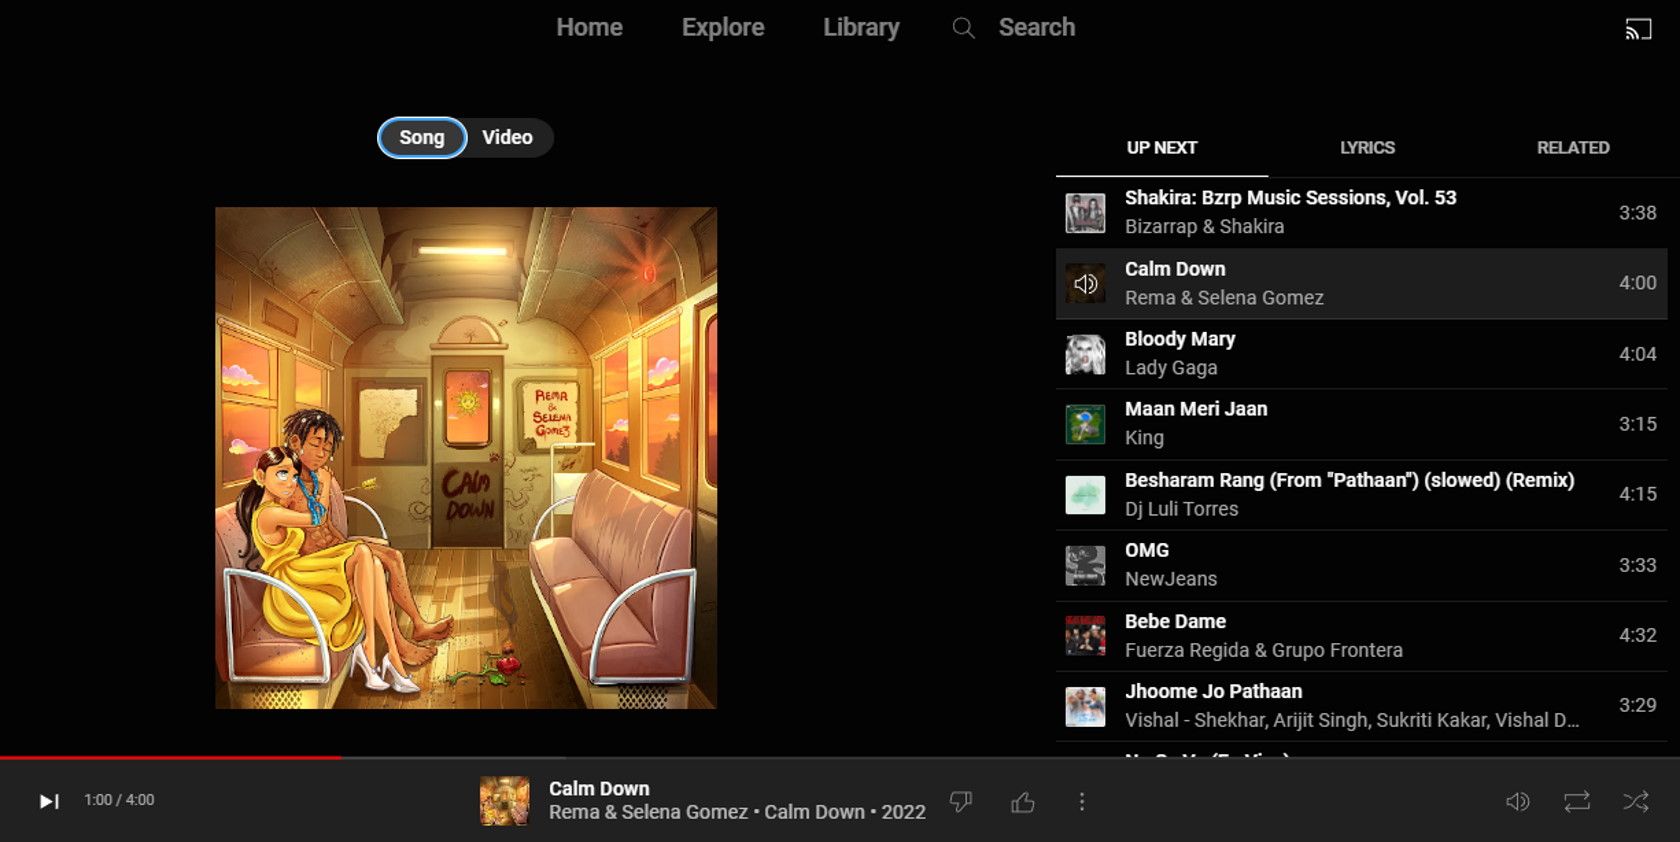Play Besharam Rang slowed remix

coord(1361,495)
